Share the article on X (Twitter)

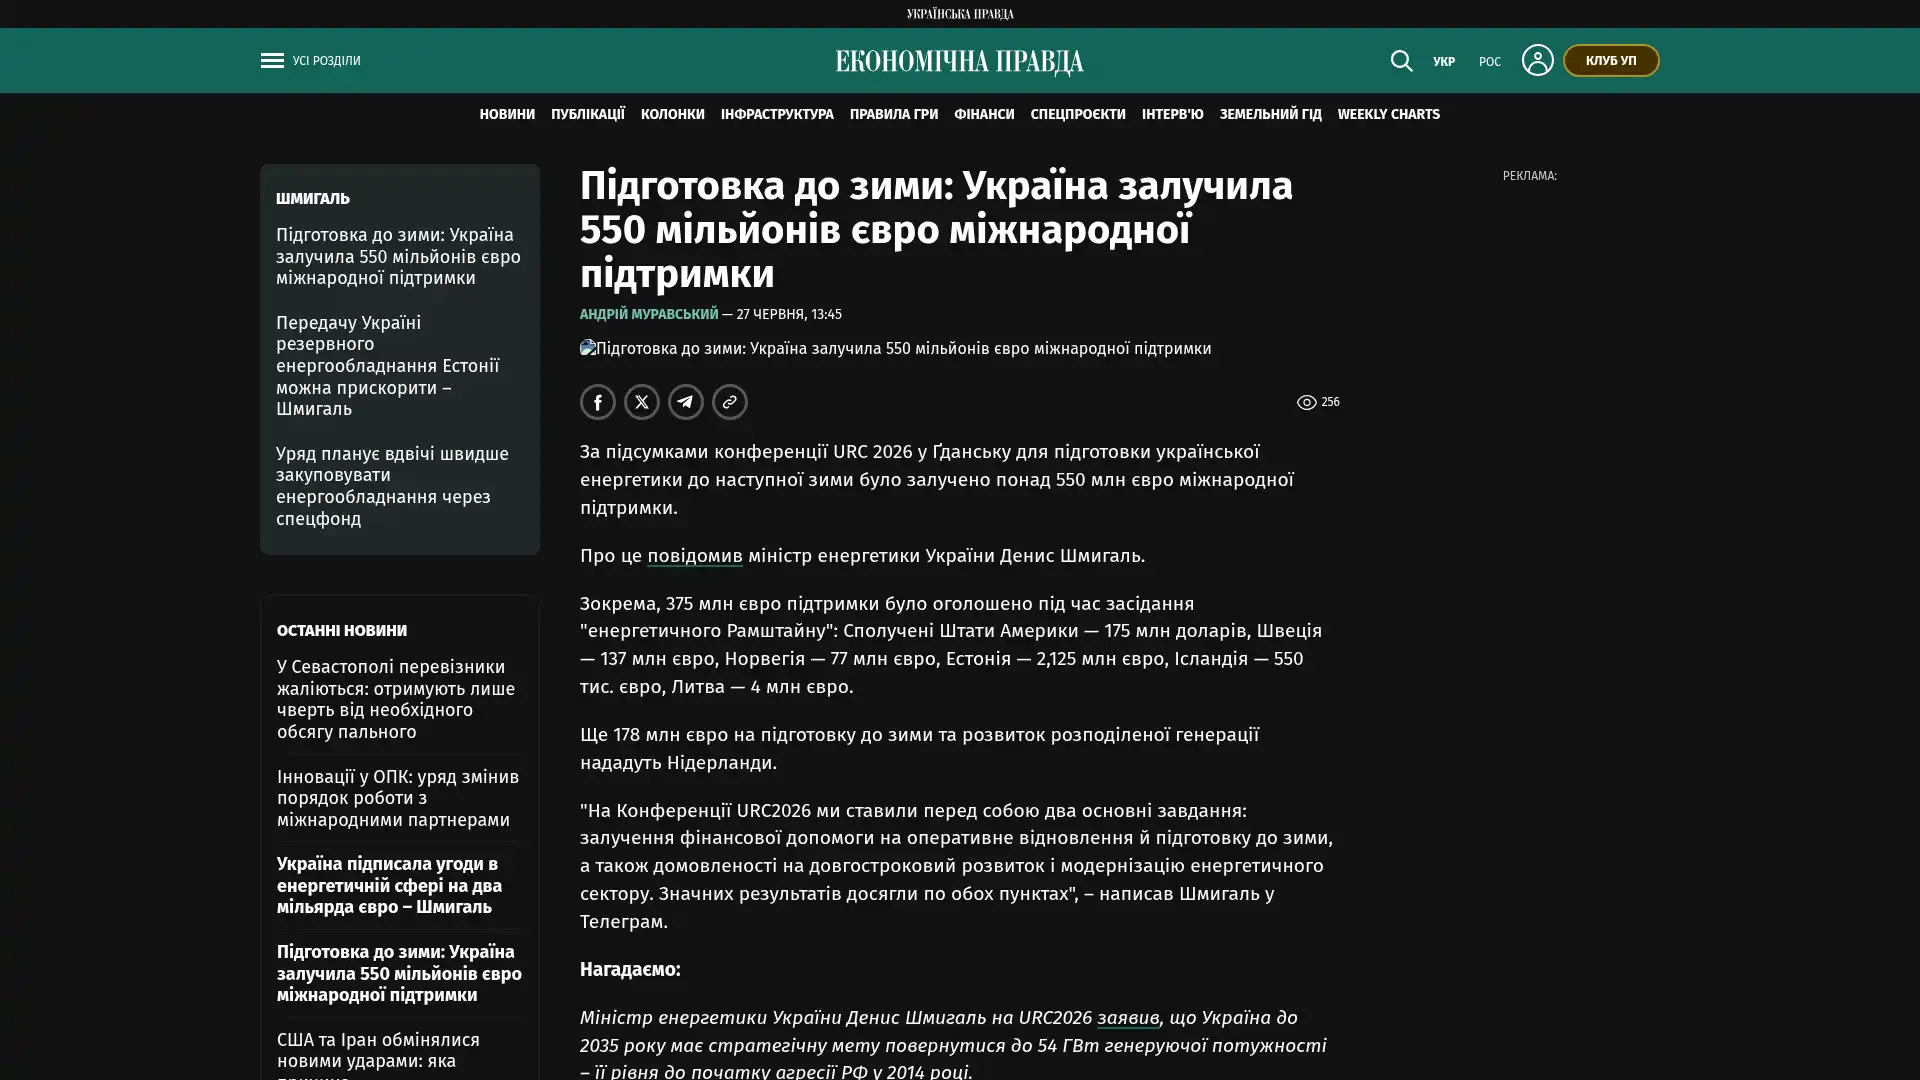[642, 402]
